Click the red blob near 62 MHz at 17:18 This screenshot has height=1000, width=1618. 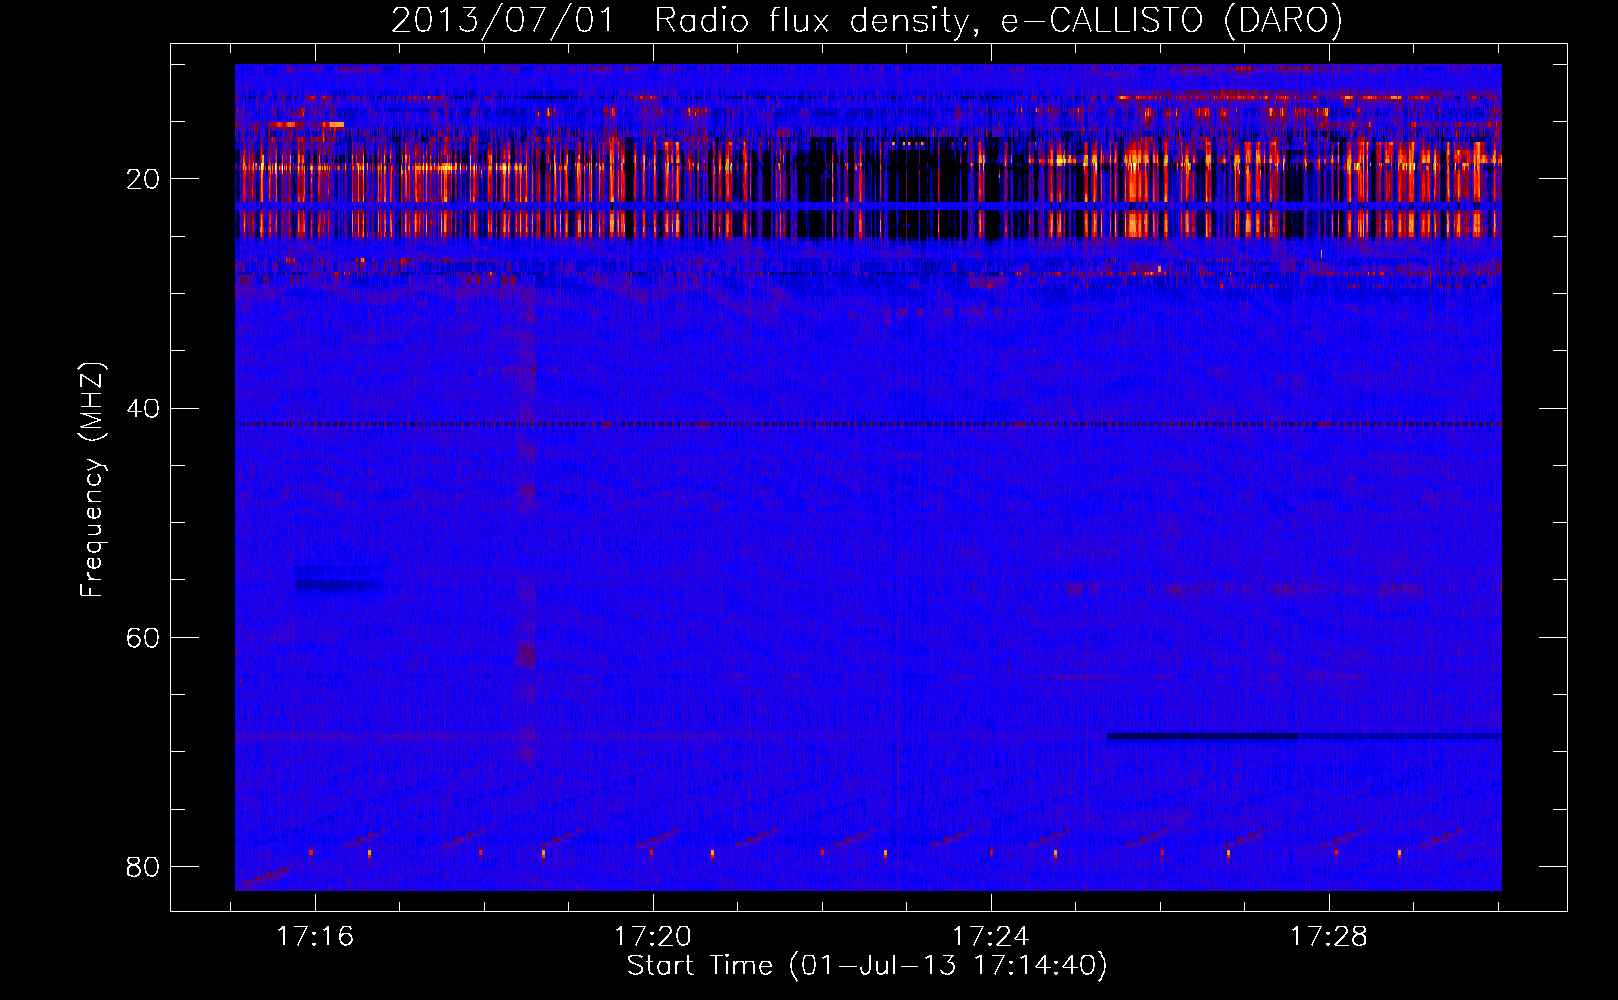point(526,656)
